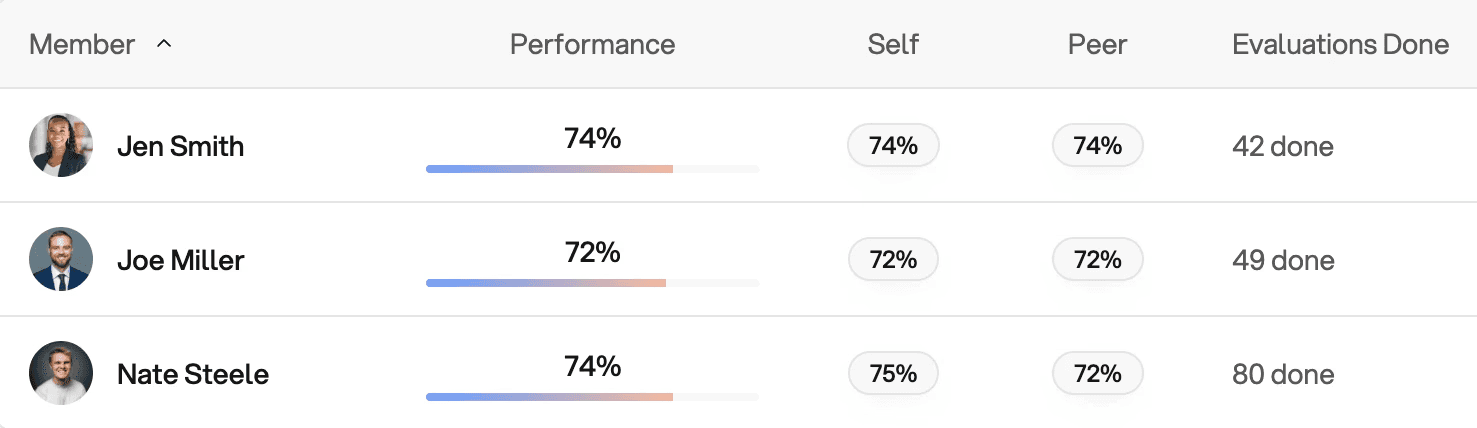Click the Peer column header

pyautogui.click(x=1097, y=45)
